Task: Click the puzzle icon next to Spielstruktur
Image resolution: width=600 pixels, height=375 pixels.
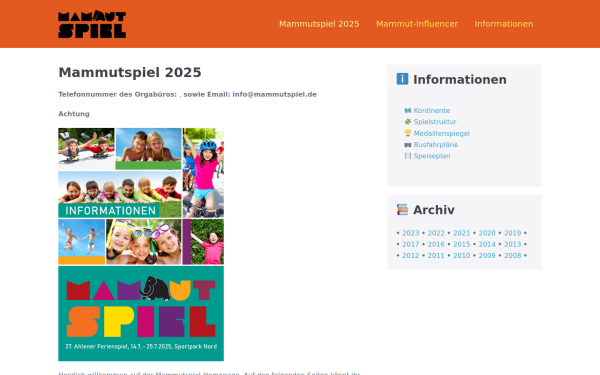Action: pyautogui.click(x=408, y=122)
